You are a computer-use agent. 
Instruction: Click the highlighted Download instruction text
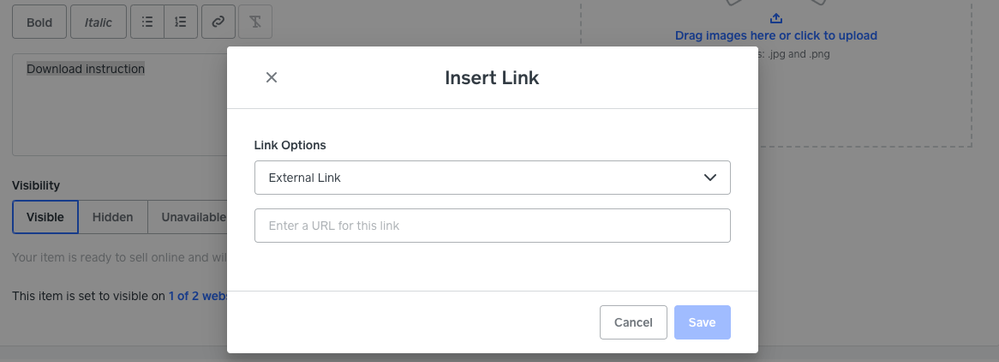[85, 69]
